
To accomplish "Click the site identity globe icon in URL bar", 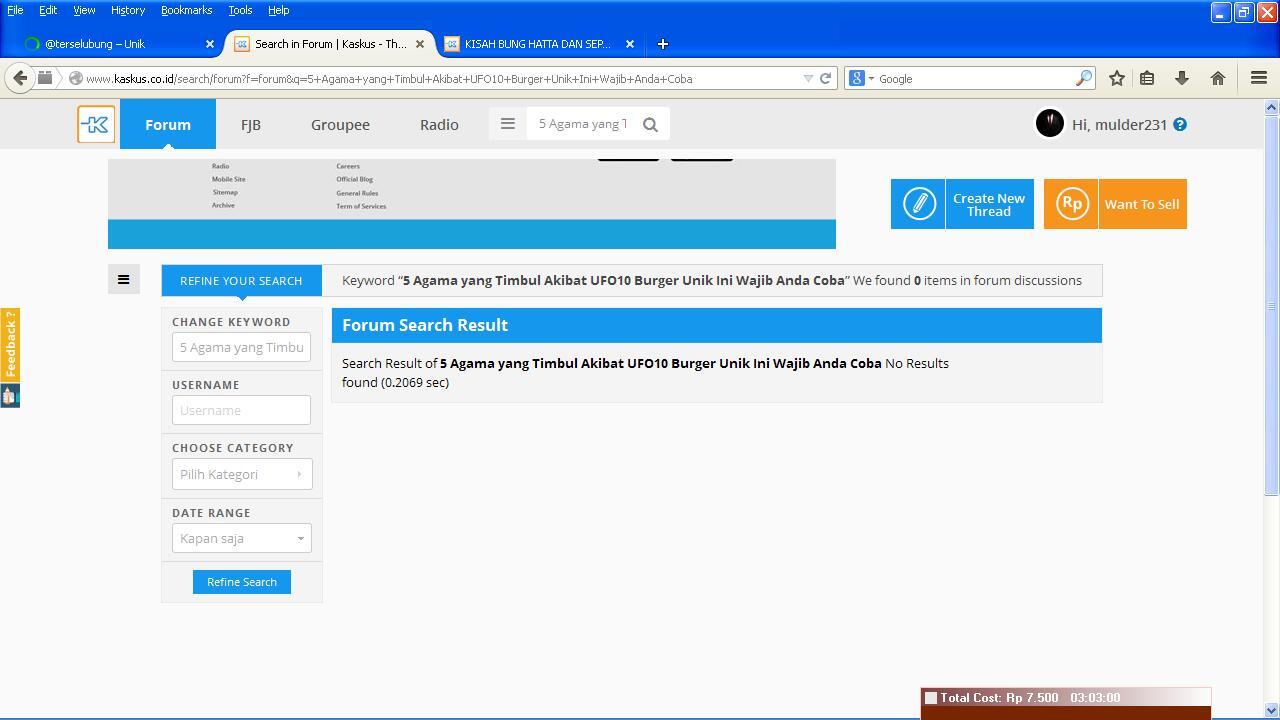I will [75, 78].
